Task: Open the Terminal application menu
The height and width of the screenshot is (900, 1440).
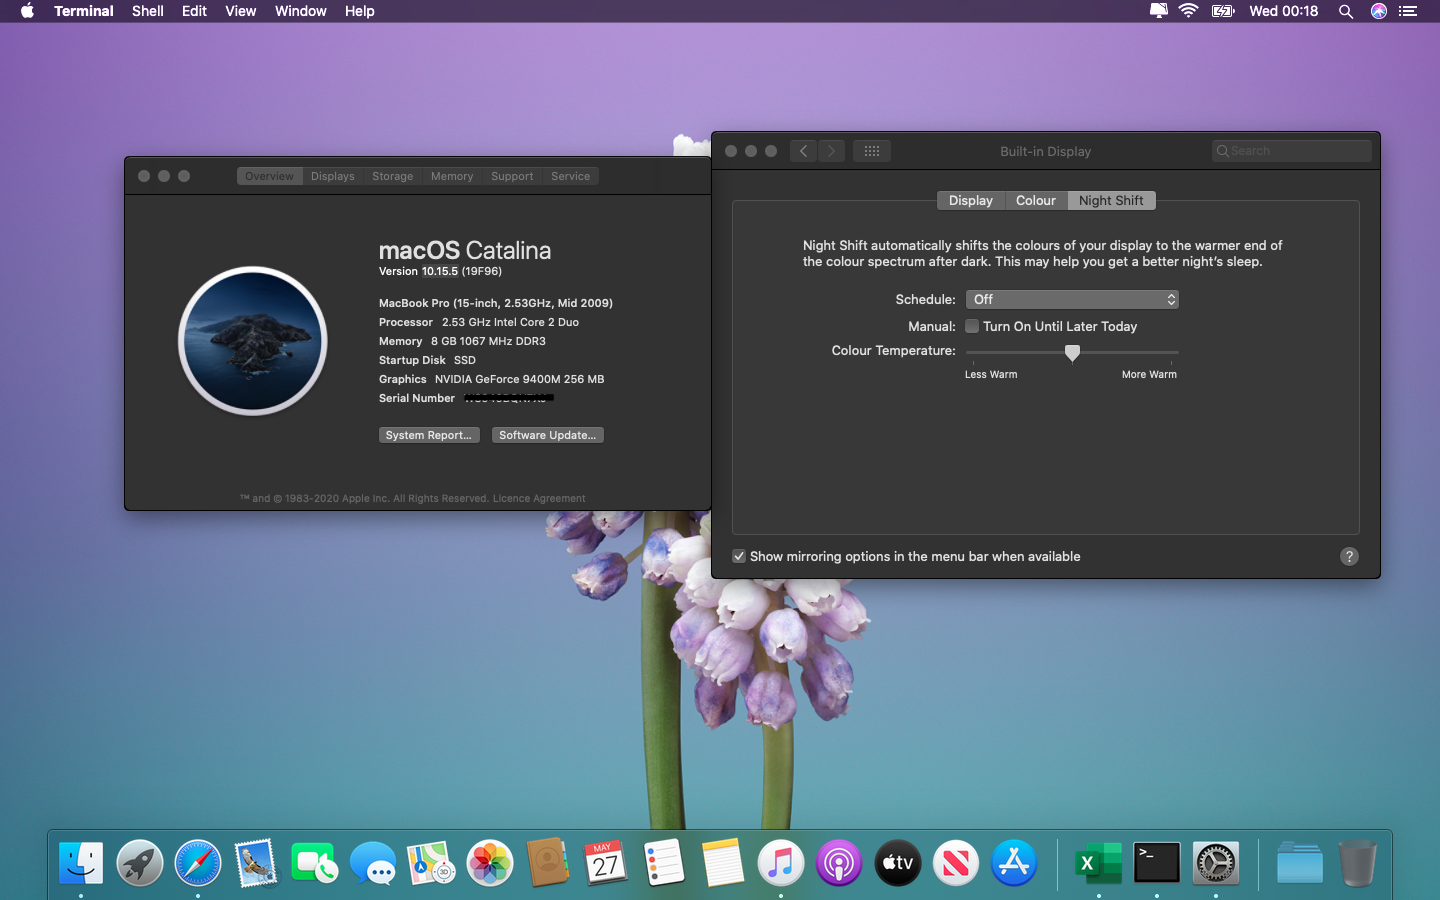Action: (84, 11)
